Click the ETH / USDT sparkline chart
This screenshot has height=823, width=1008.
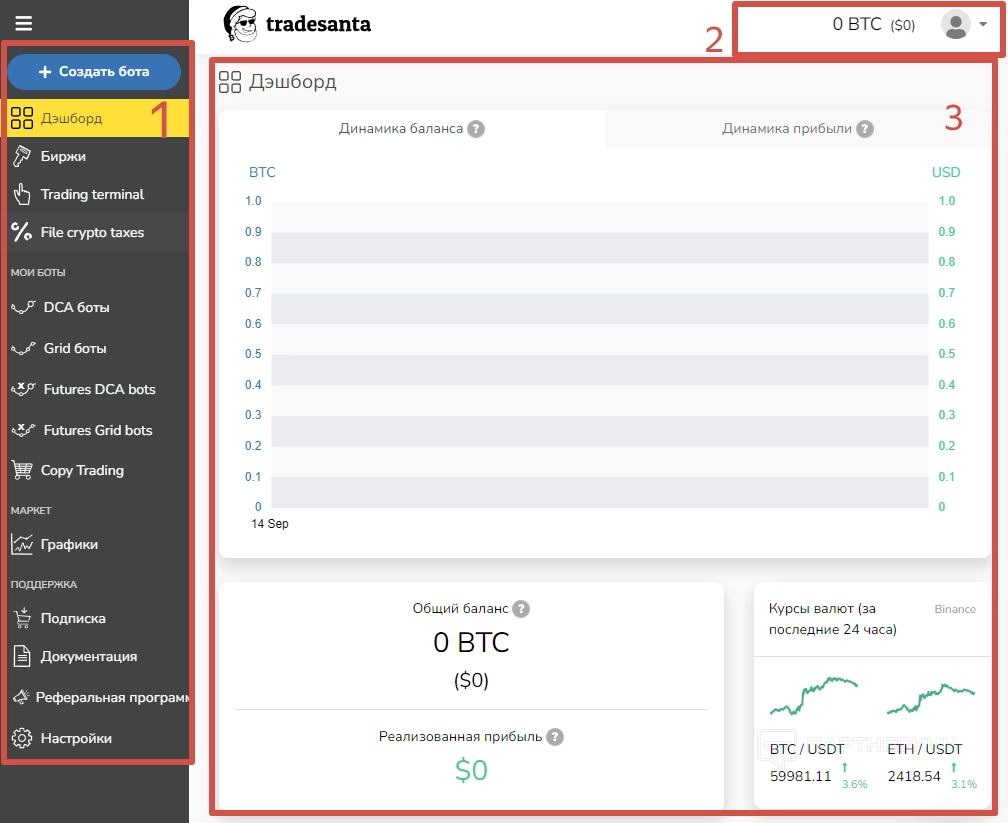tap(931, 699)
